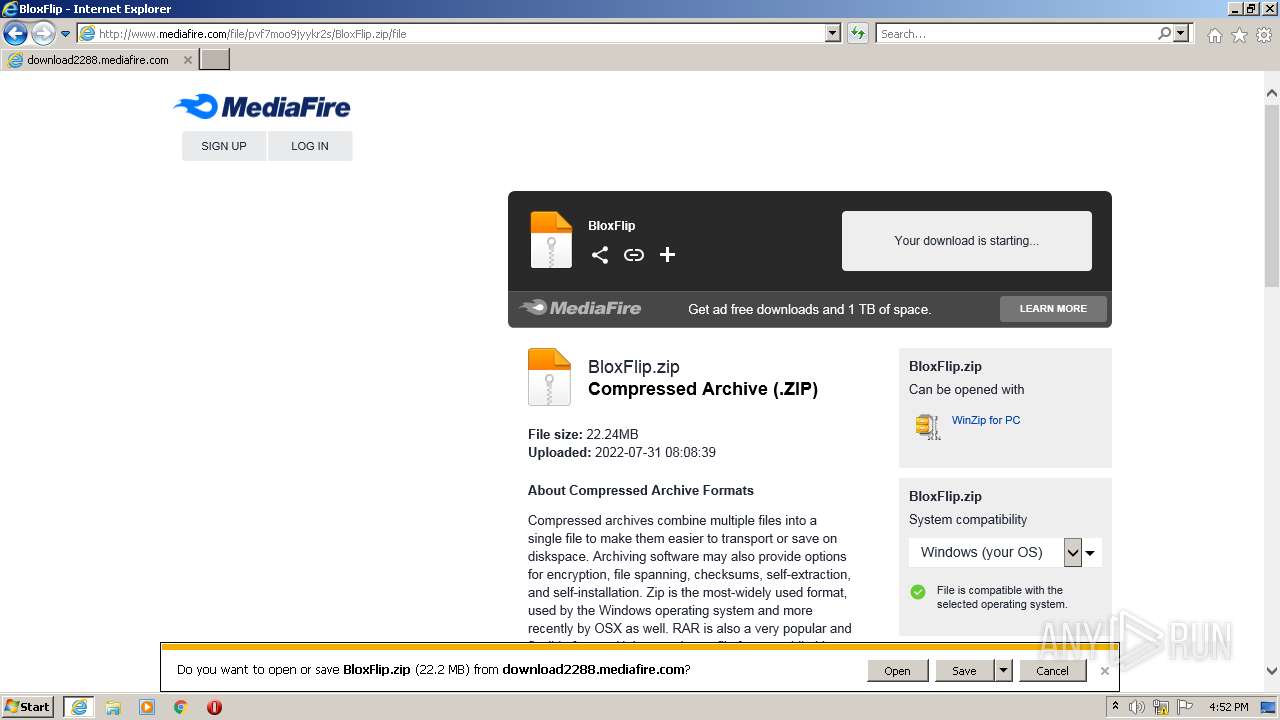Click the 4:52 PM taskbar clock
This screenshot has width=1280, height=720.
point(1228,707)
